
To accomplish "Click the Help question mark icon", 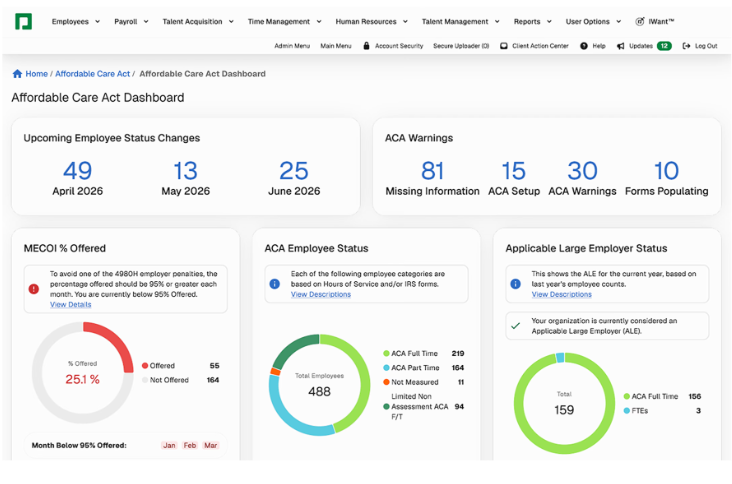I will pyautogui.click(x=584, y=46).
